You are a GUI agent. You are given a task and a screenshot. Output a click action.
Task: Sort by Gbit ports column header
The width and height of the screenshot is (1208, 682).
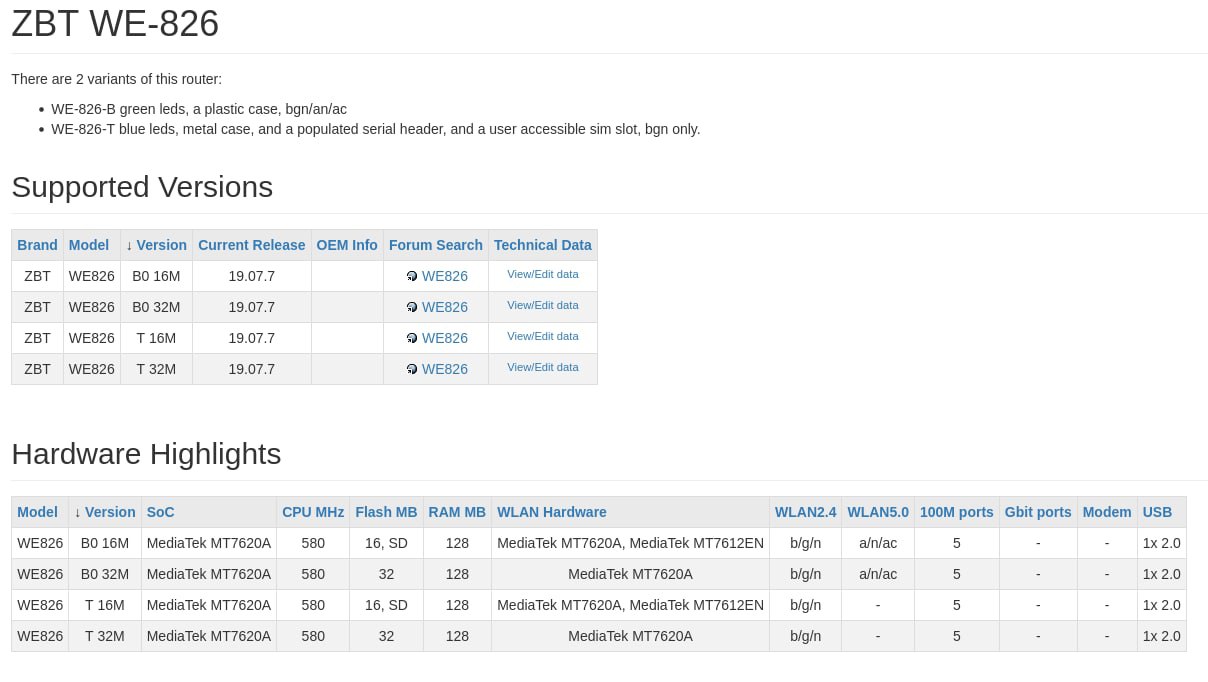(x=1038, y=512)
